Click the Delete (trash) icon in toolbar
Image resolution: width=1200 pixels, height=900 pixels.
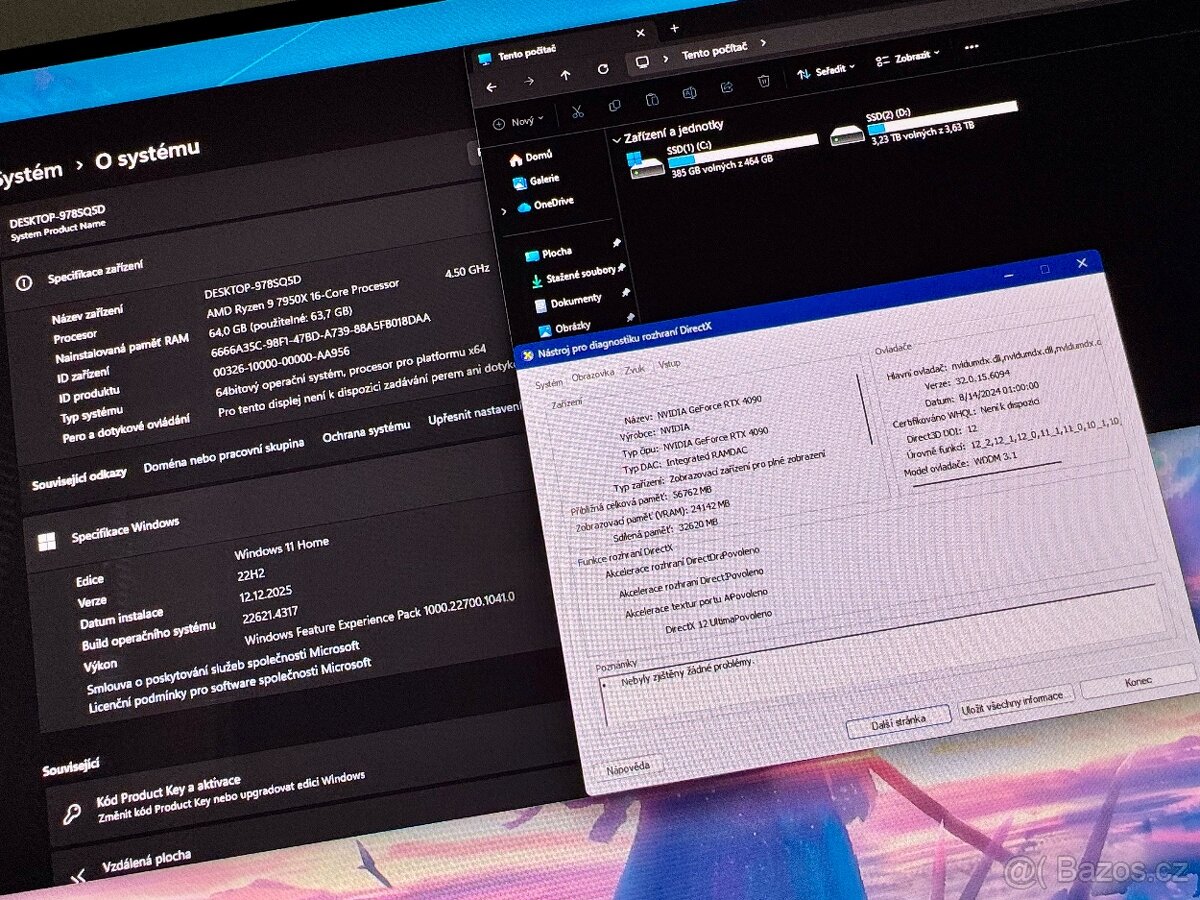pos(763,82)
